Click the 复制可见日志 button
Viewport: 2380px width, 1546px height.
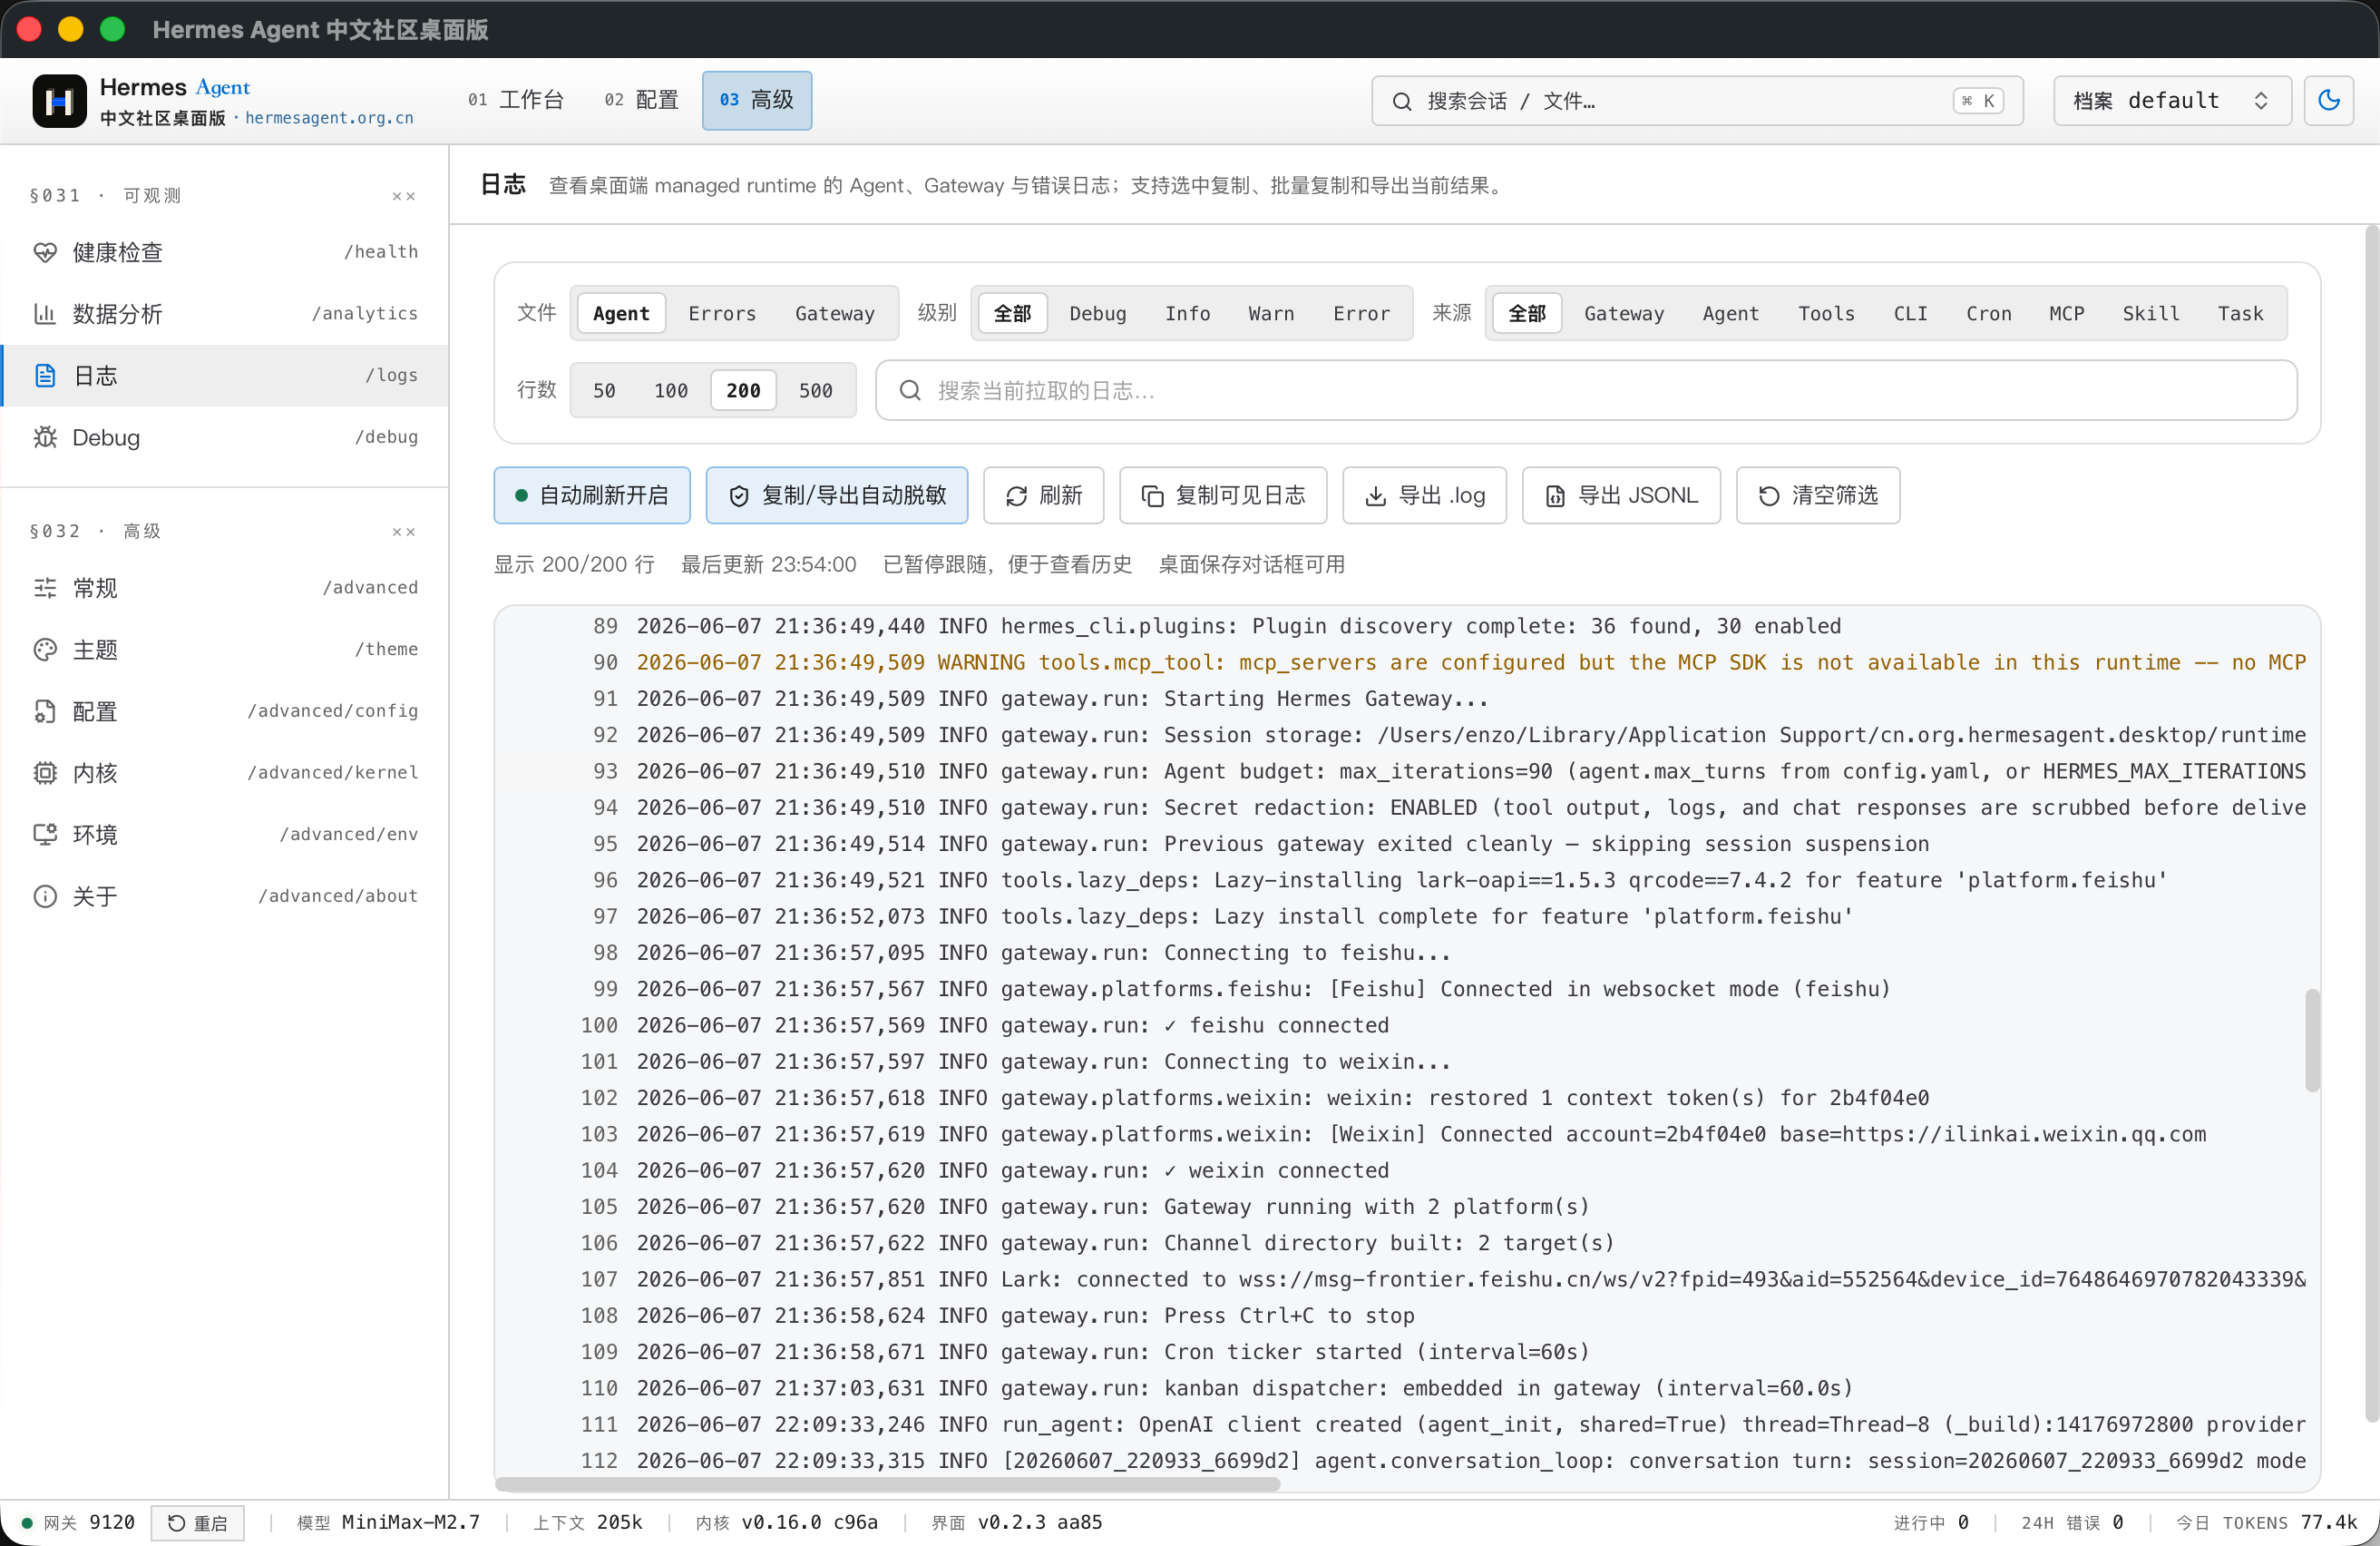[x=1223, y=496]
